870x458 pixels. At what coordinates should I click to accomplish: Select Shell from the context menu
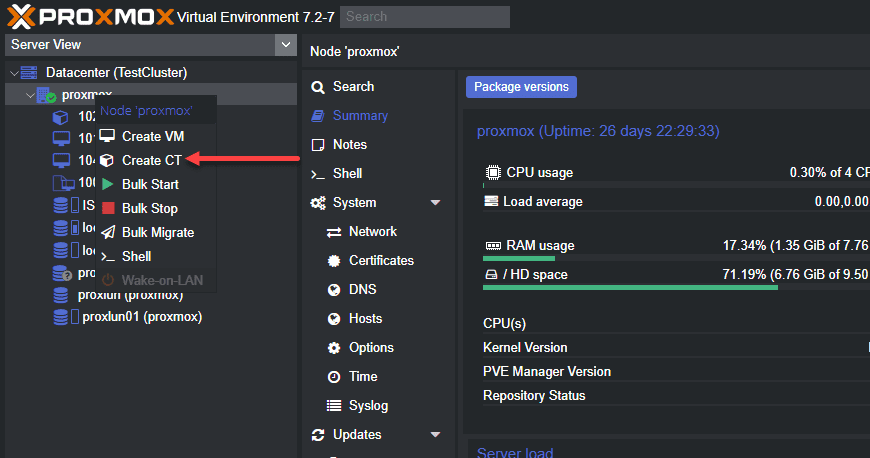pyautogui.click(x=136, y=256)
